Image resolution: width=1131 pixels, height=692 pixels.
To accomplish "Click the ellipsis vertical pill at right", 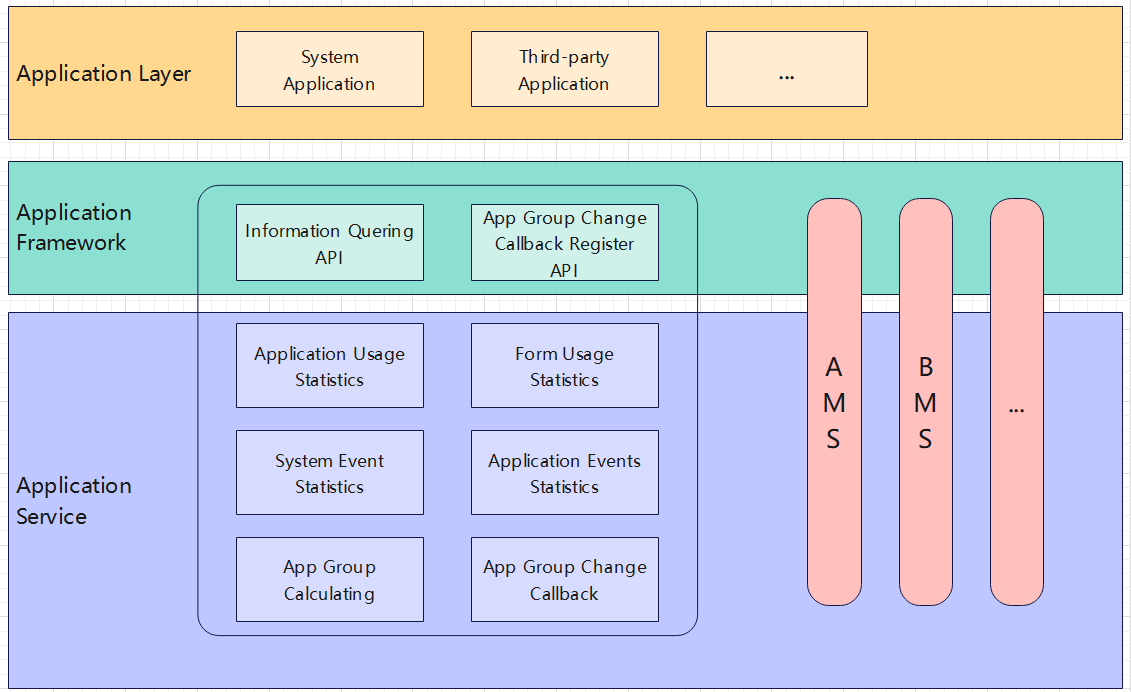I will click(1016, 402).
